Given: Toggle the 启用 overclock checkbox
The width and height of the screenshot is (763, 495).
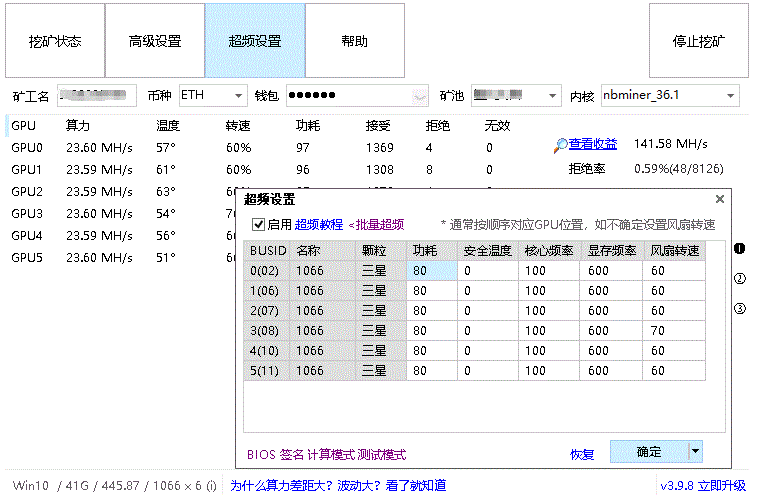Looking at the screenshot, I should pyautogui.click(x=259, y=225).
